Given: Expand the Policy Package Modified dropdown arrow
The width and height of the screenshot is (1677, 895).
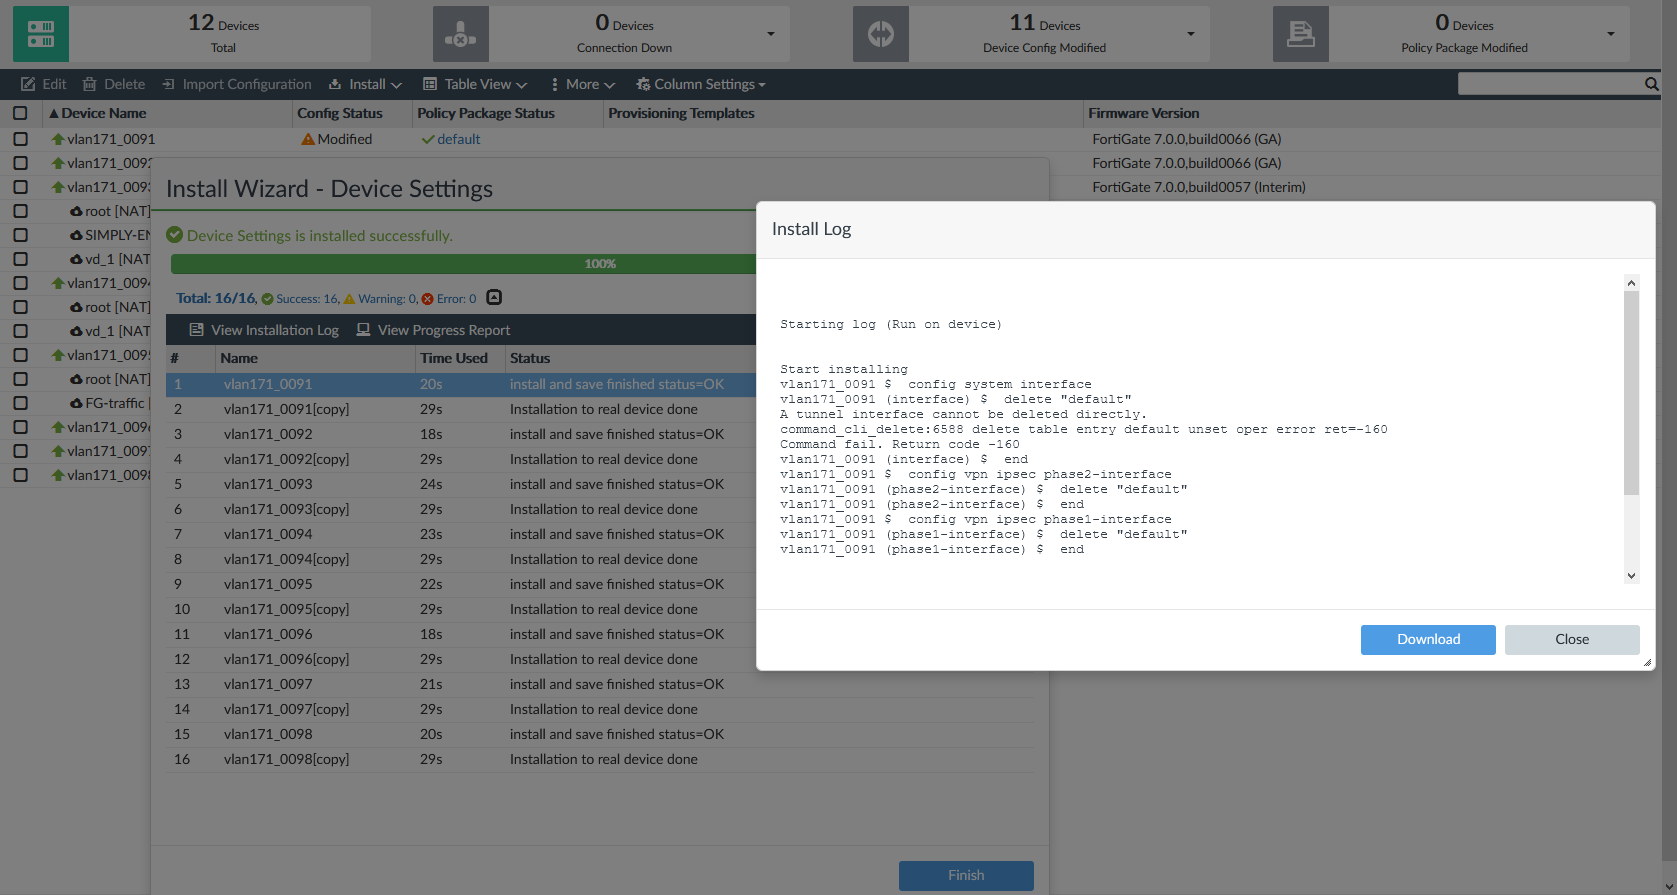Looking at the screenshot, I should (1611, 34).
